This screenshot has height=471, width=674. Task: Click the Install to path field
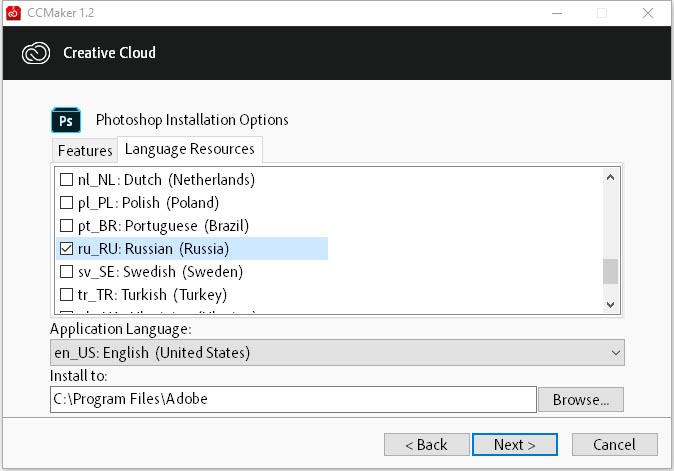pos(293,399)
